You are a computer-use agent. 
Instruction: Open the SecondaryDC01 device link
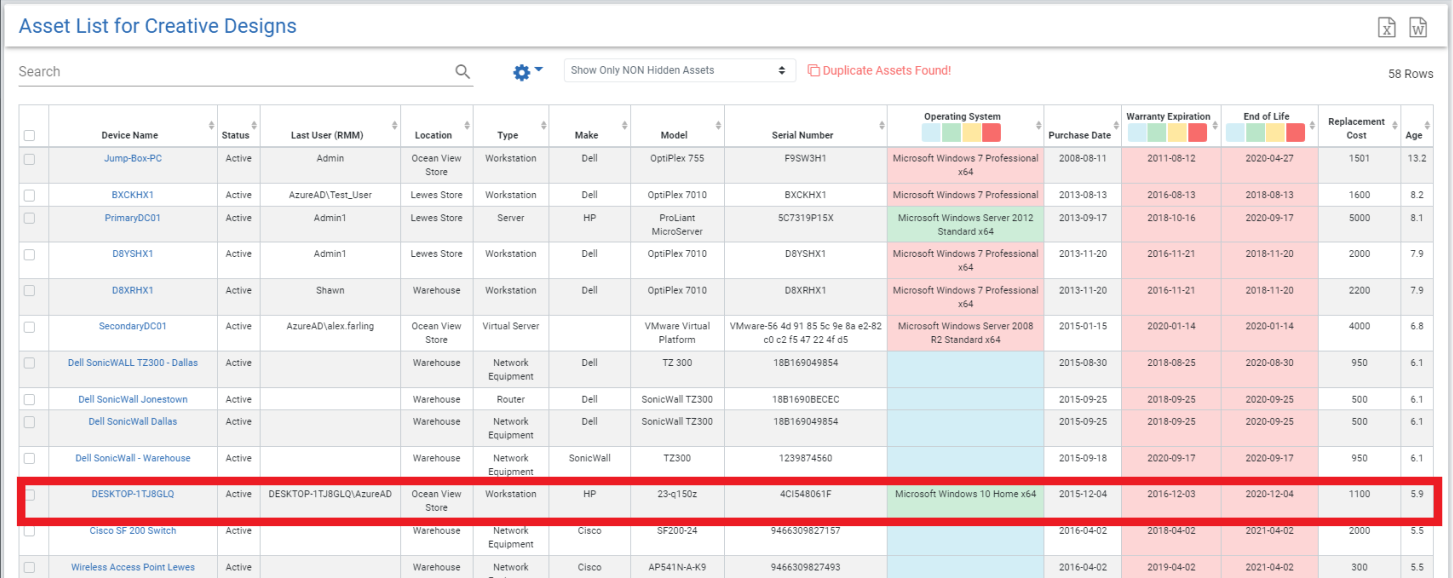(133, 326)
